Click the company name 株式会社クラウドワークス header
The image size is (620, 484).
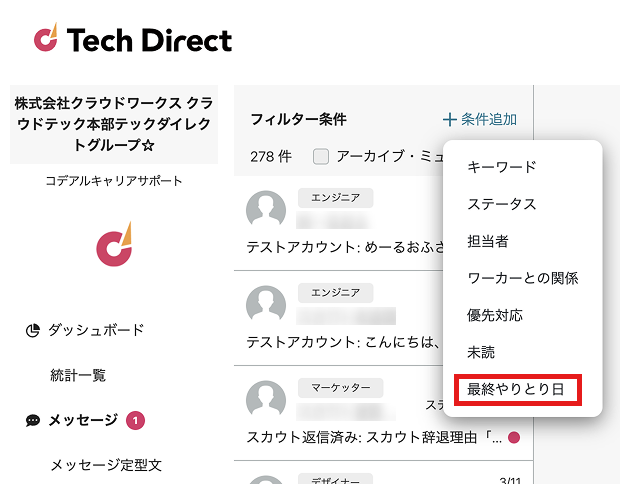(114, 124)
